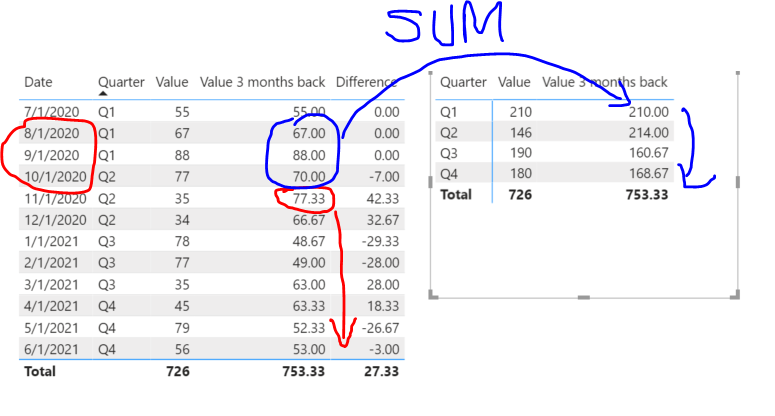Select the Q4 row in right table
The height and width of the screenshot is (416, 775).
coord(554,173)
